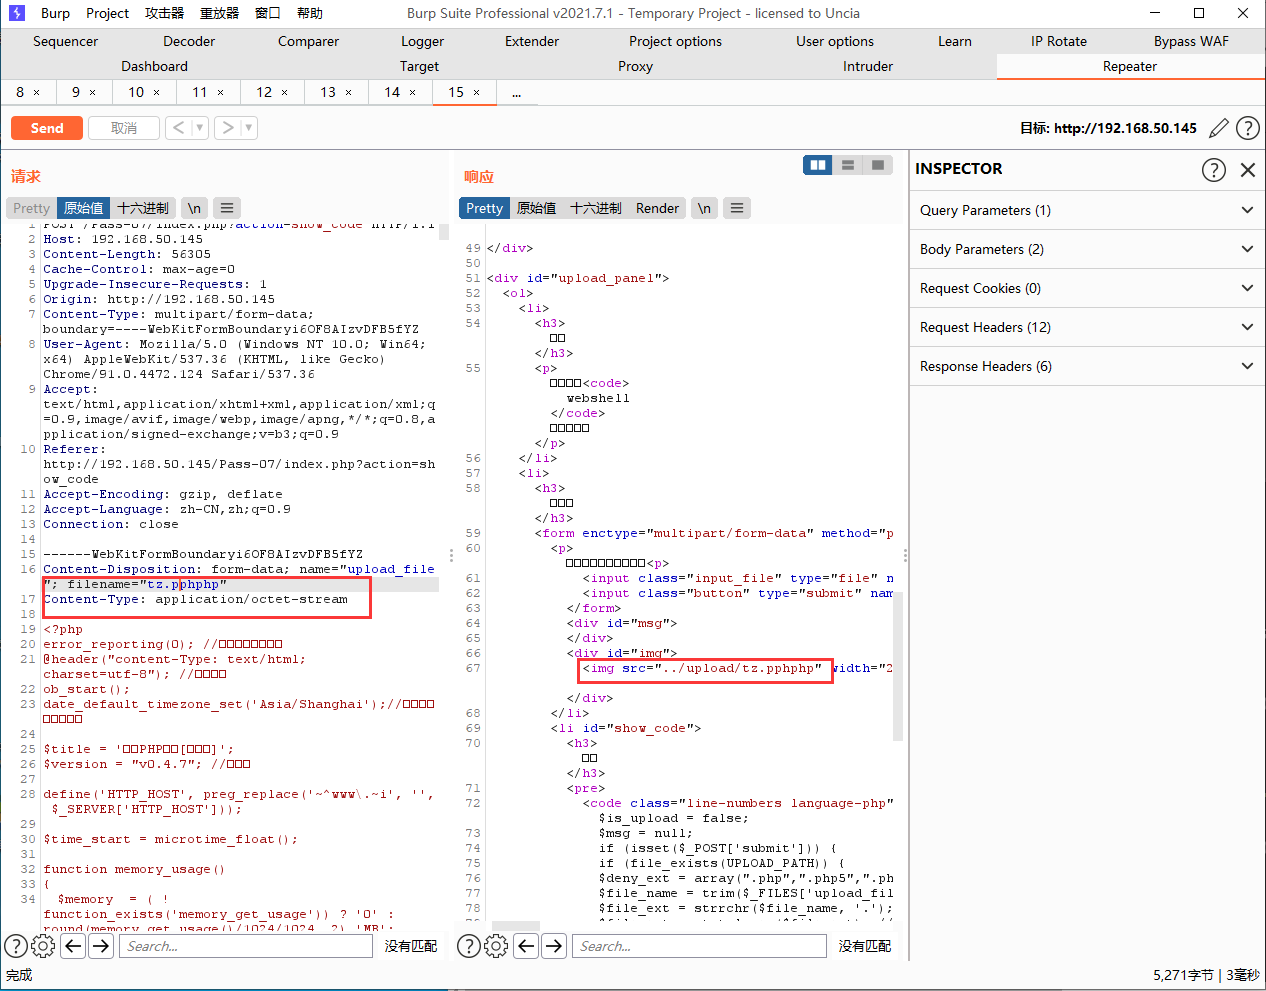
Task: Open the Logger tab
Action: pyautogui.click(x=422, y=41)
